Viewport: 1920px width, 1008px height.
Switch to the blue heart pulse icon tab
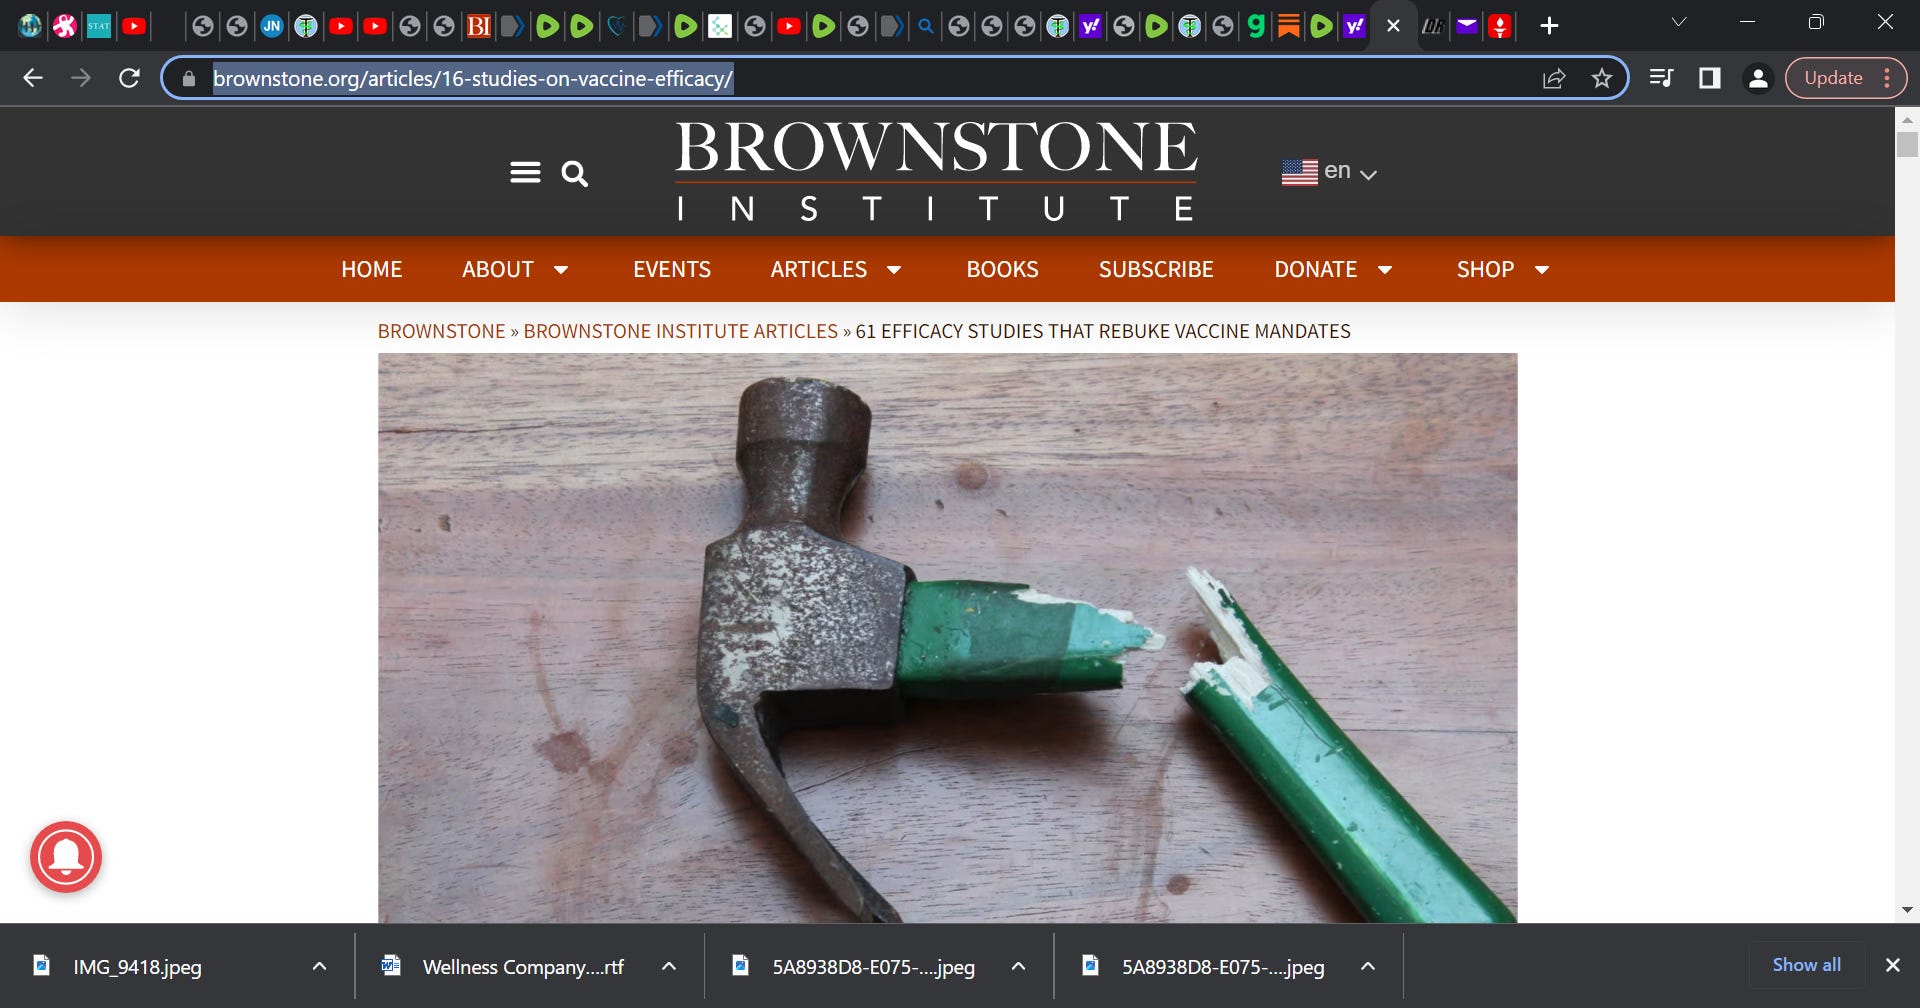point(616,26)
